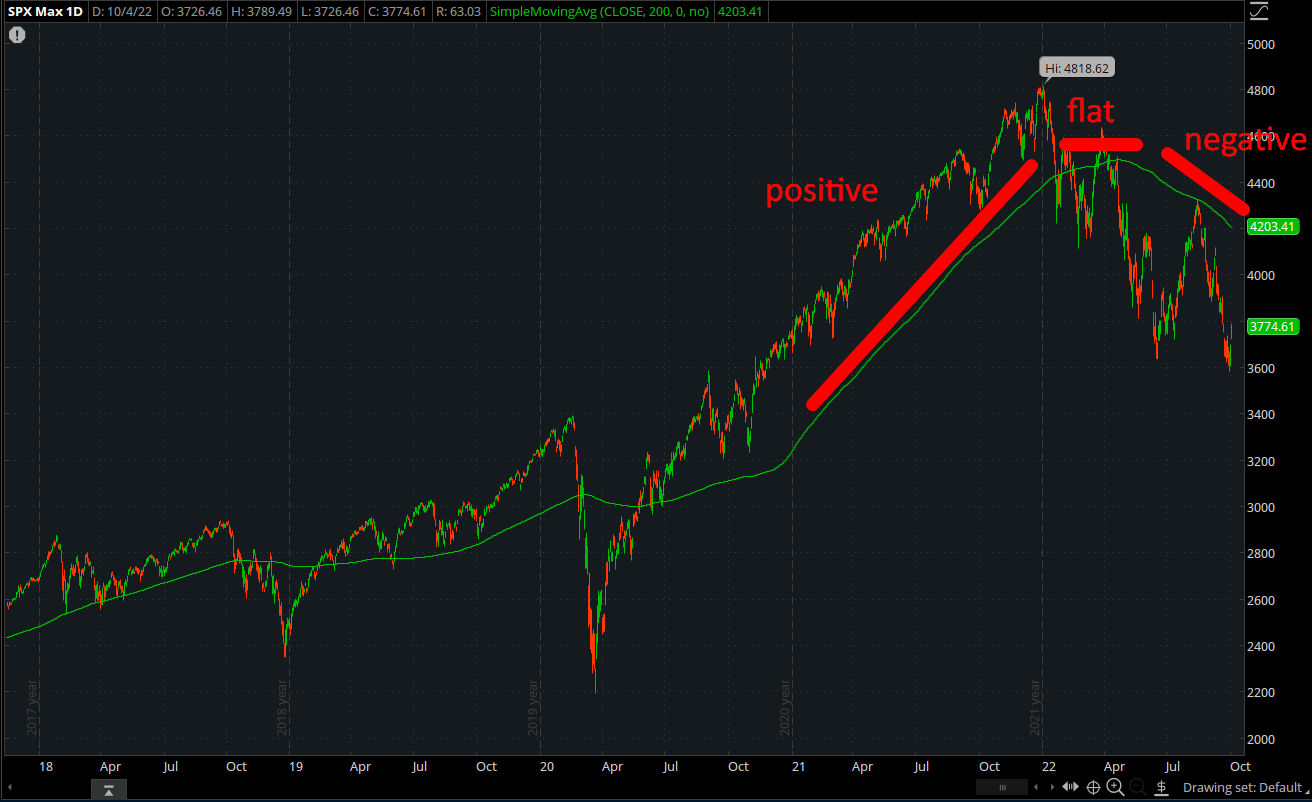Viewport: 1312px width, 802px height.
Task: Click the 4203.41 moving average price tag
Action: [x=1272, y=227]
